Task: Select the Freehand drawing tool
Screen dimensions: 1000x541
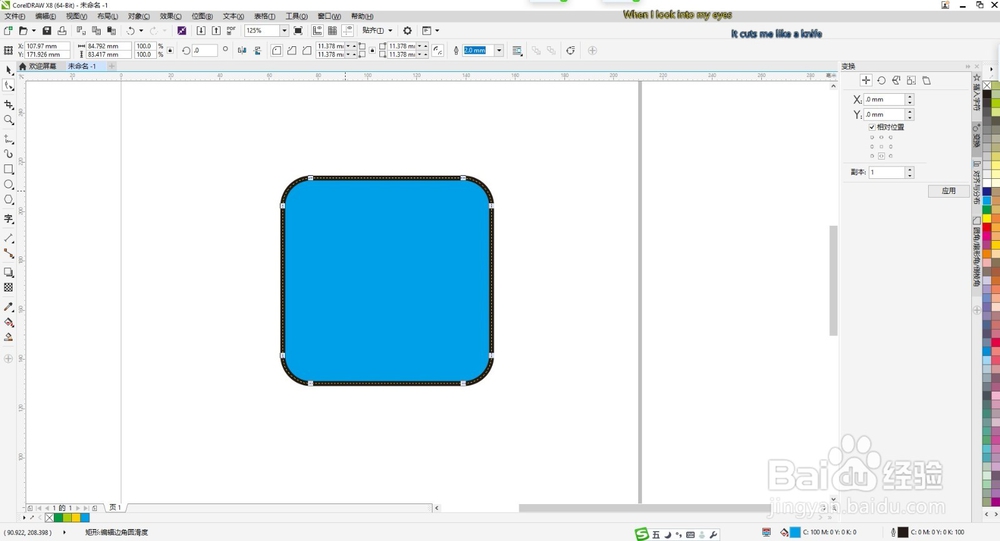Action: point(9,138)
